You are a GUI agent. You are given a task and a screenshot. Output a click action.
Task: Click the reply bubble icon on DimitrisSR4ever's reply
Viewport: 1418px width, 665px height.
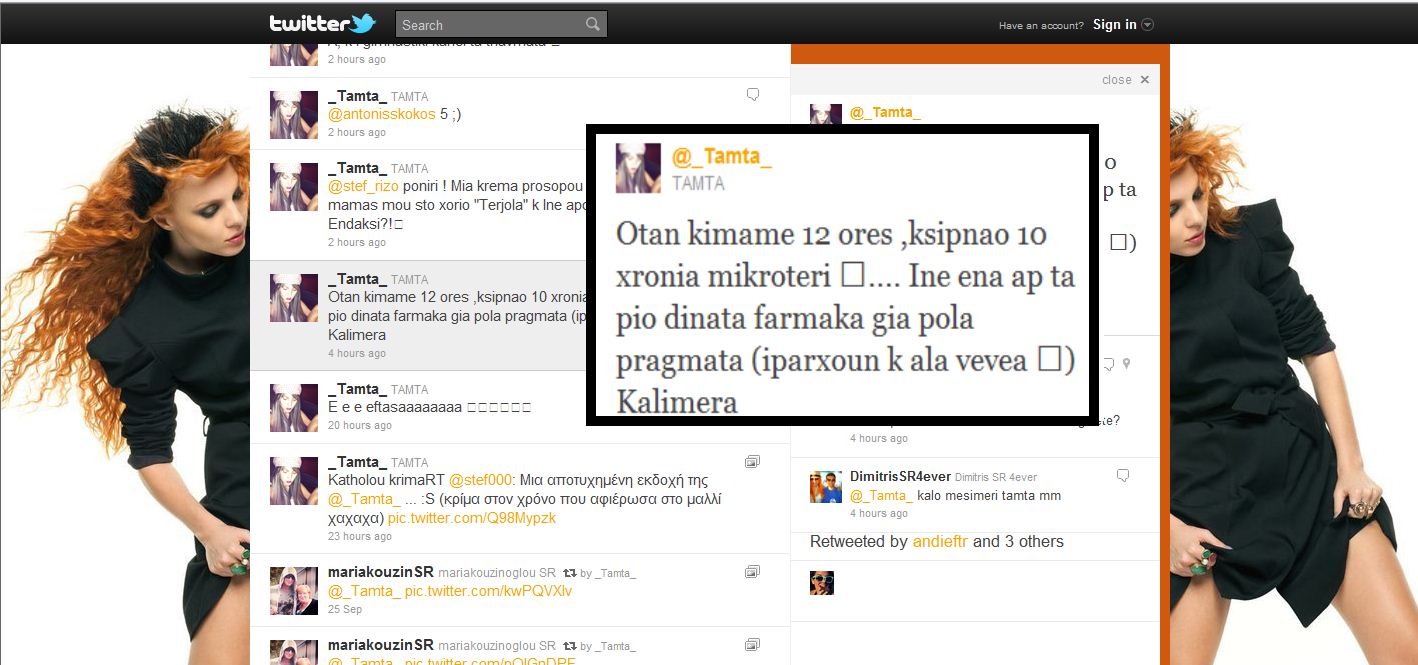click(x=1123, y=475)
